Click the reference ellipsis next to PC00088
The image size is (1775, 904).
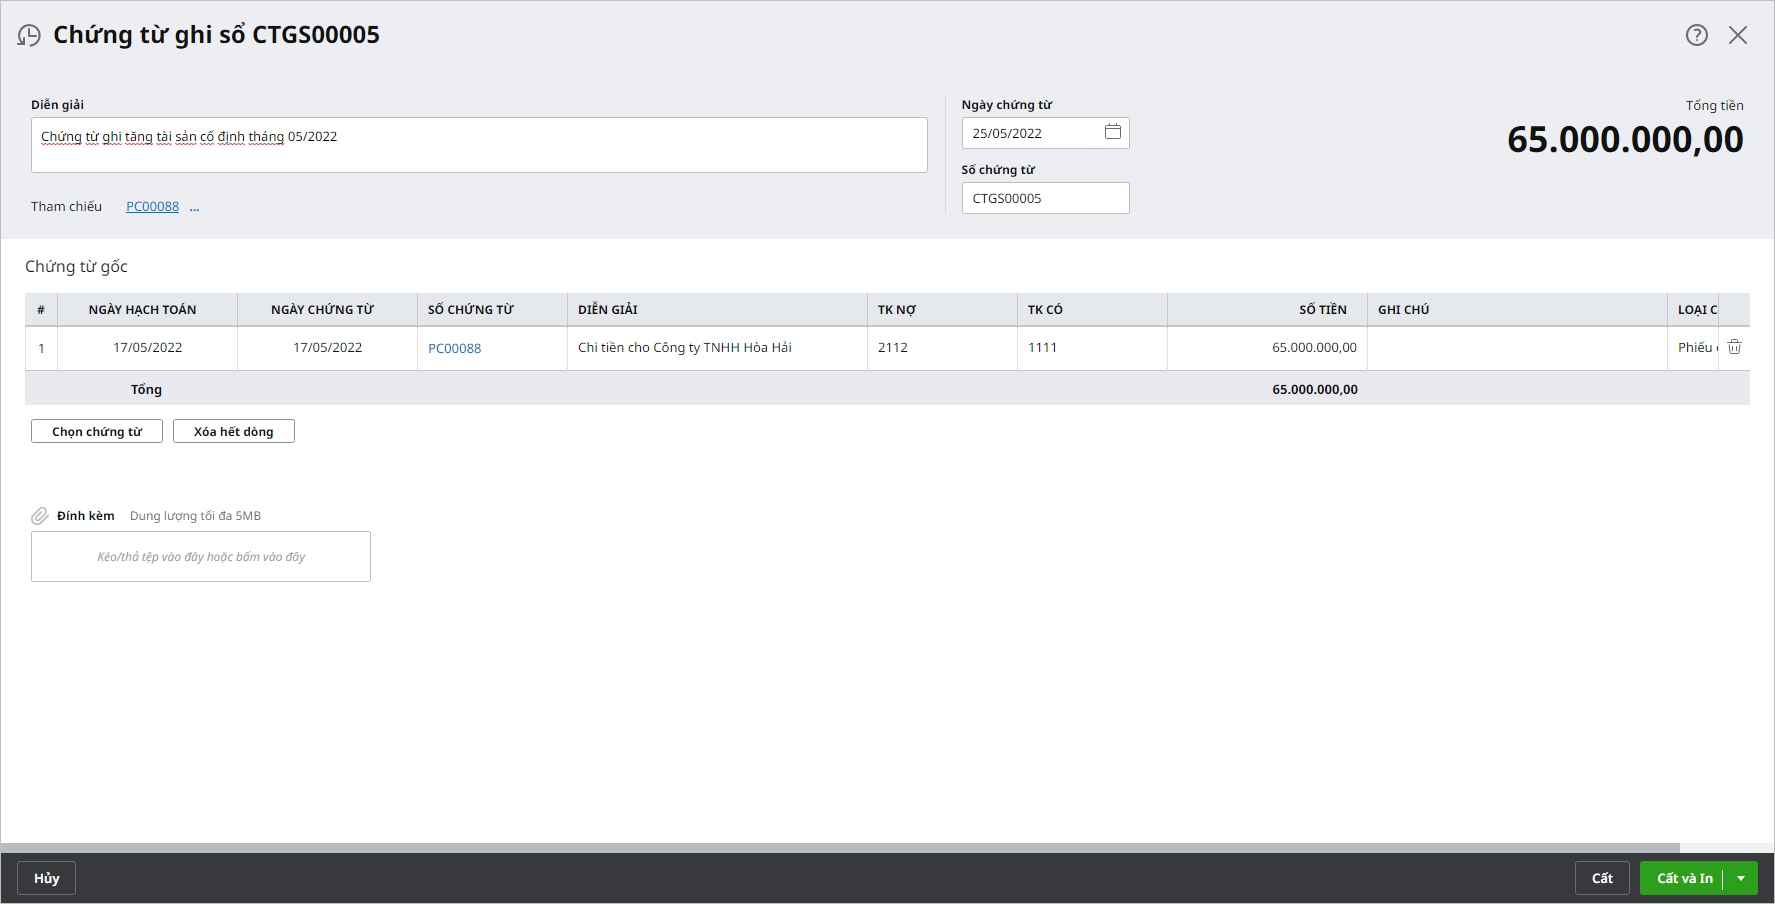click(194, 207)
